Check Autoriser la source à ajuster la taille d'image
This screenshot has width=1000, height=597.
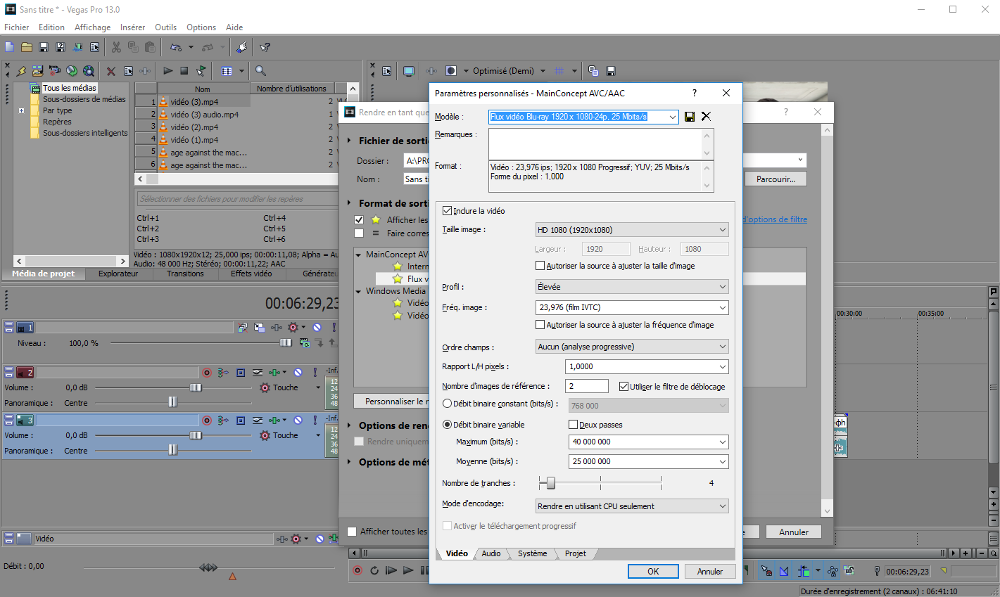click(x=540, y=266)
